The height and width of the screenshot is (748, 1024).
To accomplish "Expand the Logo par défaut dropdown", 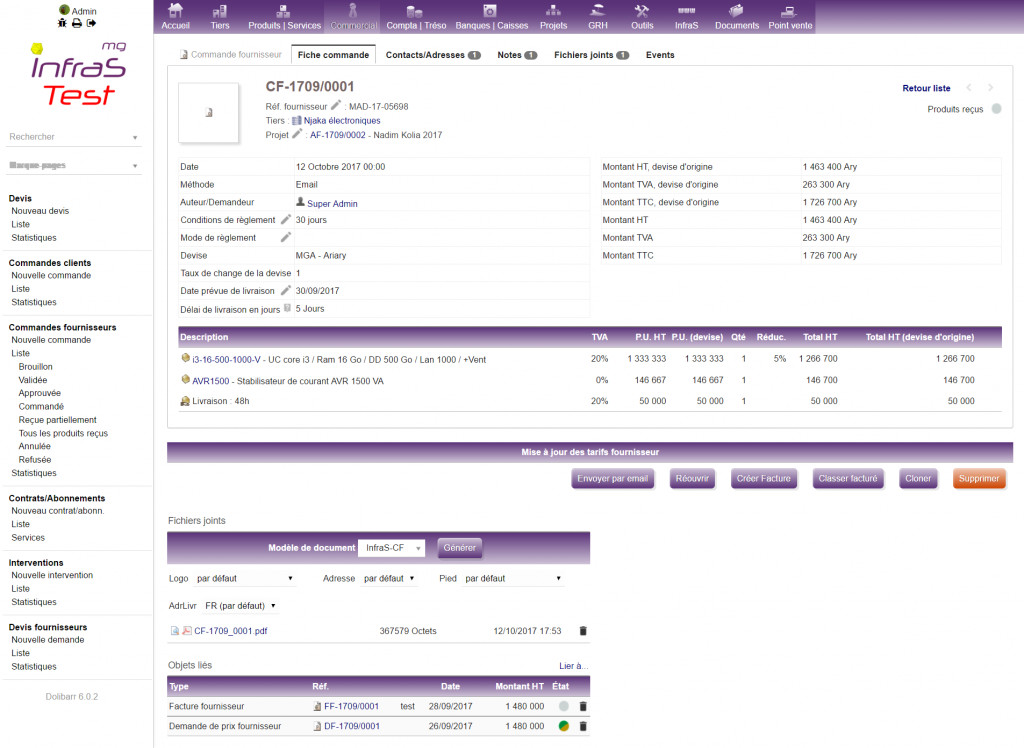I will (x=245, y=578).
